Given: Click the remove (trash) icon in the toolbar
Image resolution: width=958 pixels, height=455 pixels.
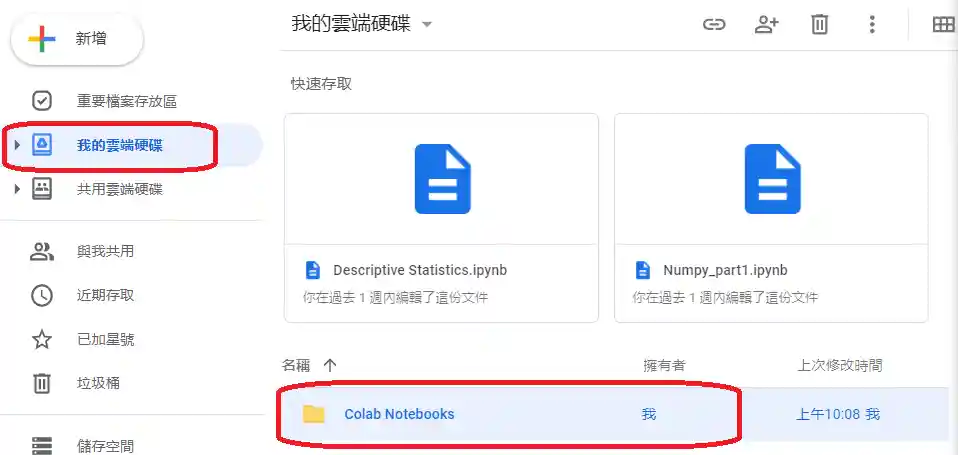Looking at the screenshot, I should tap(819, 24).
